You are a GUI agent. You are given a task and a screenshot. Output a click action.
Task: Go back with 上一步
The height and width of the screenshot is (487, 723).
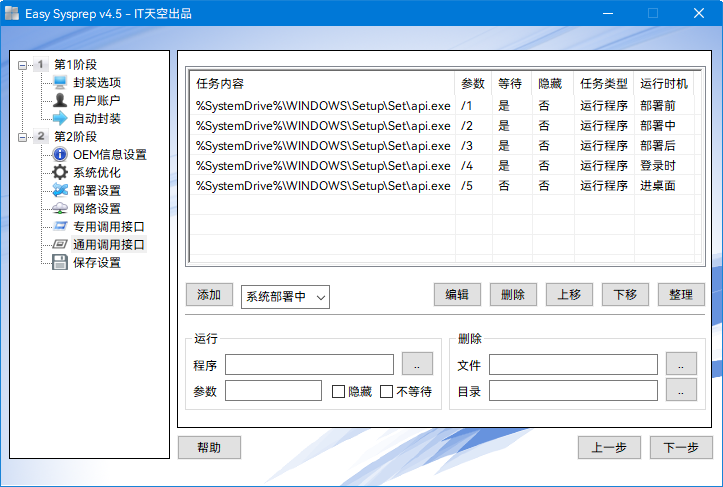coord(609,448)
